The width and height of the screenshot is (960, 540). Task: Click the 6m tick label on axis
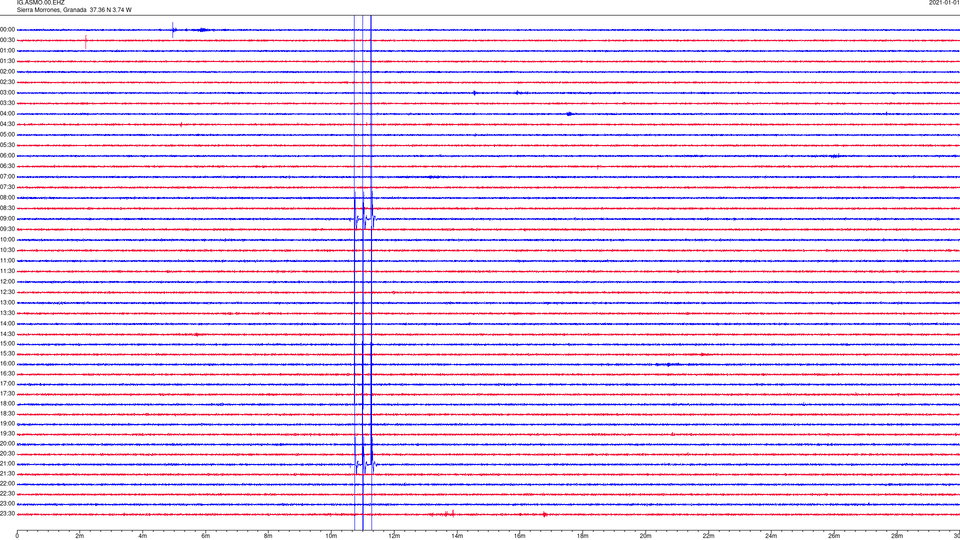[x=206, y=536]
